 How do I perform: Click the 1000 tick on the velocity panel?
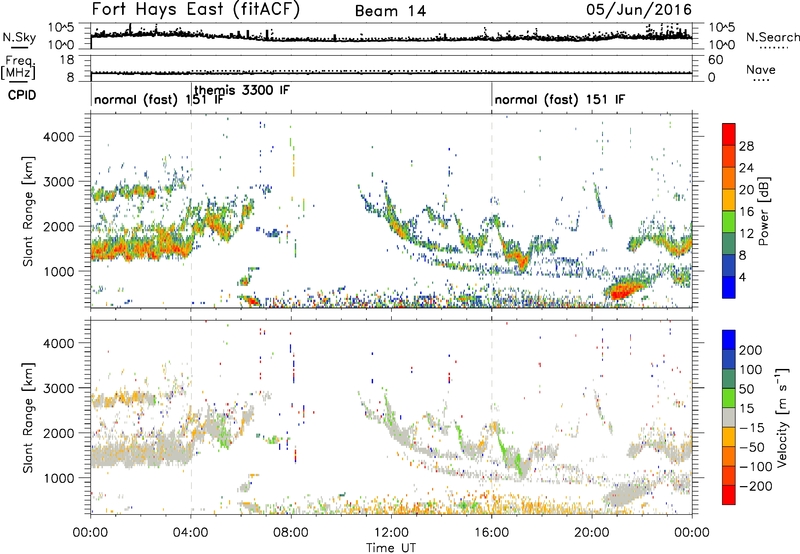point(58,478)
